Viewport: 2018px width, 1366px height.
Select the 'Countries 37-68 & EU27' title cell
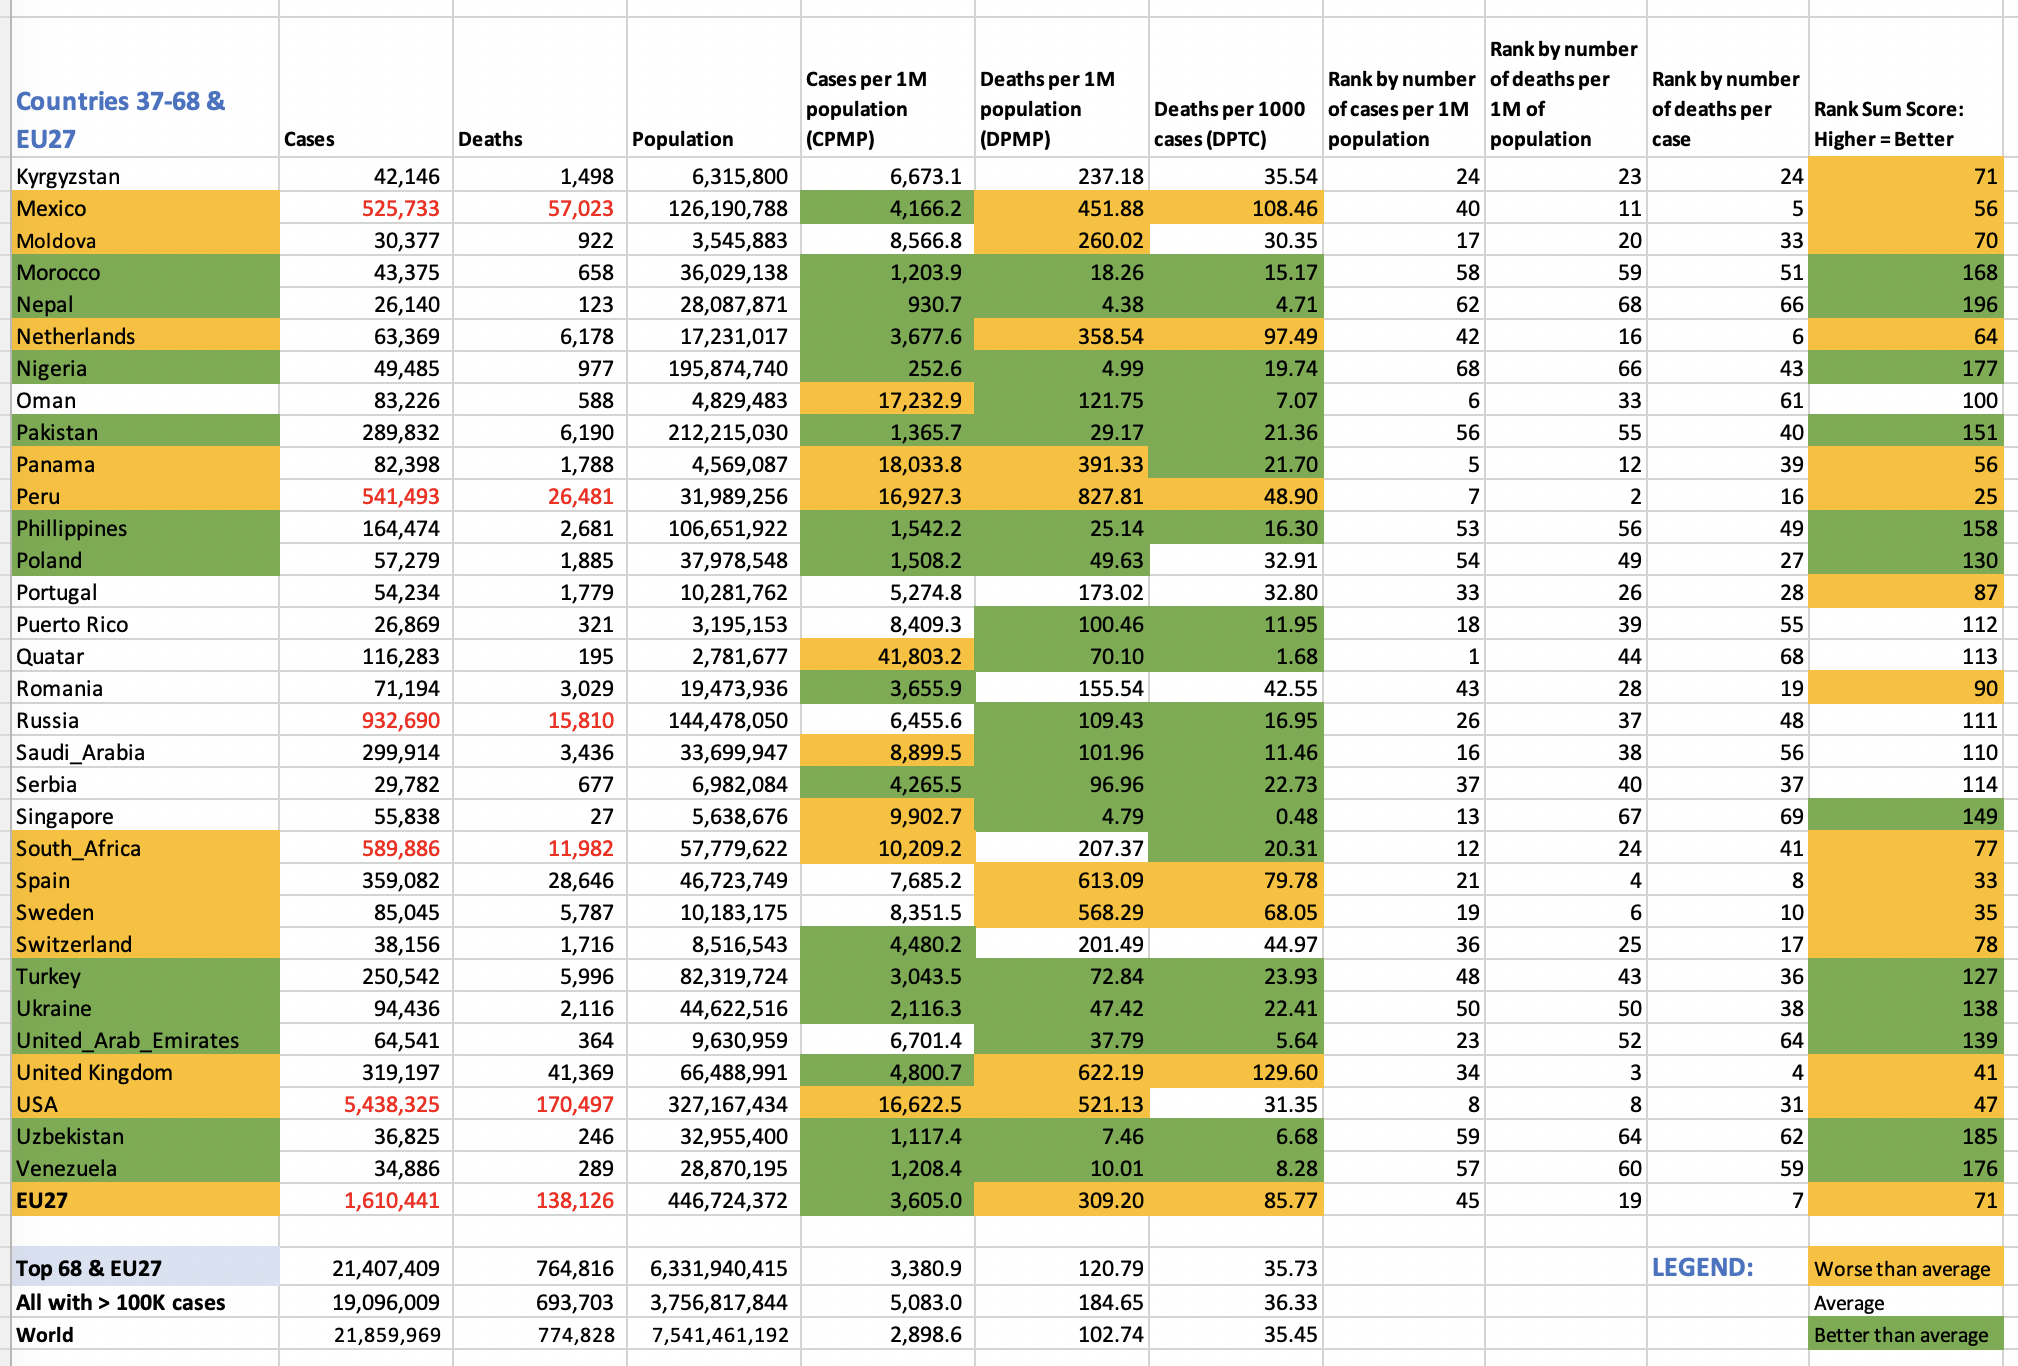[x=145, y=119]
